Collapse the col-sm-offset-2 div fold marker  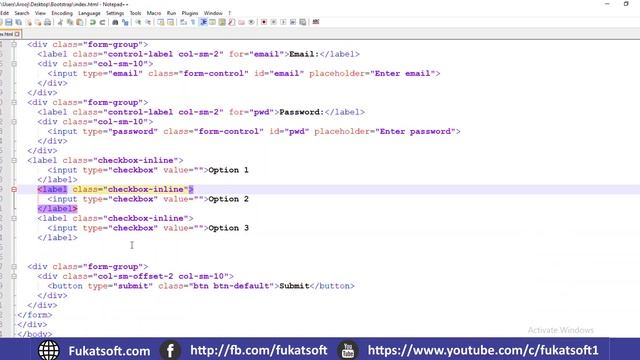(14, 276)
